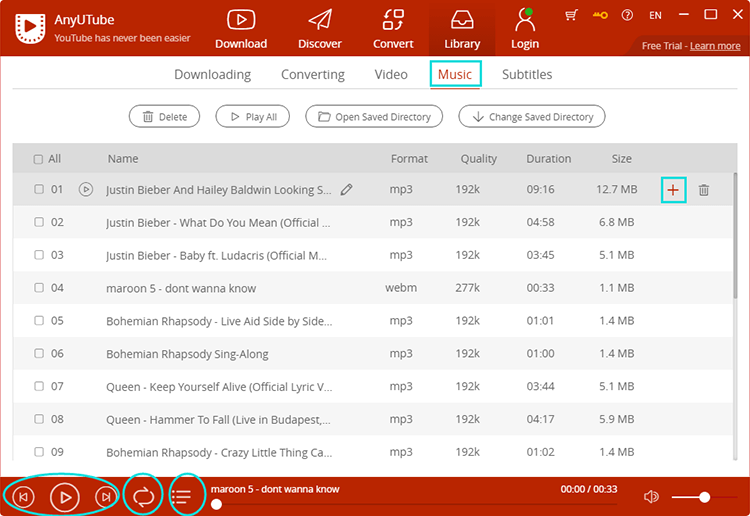750x516 pixels.
Task: Click the Delete button
Action: 164,117
